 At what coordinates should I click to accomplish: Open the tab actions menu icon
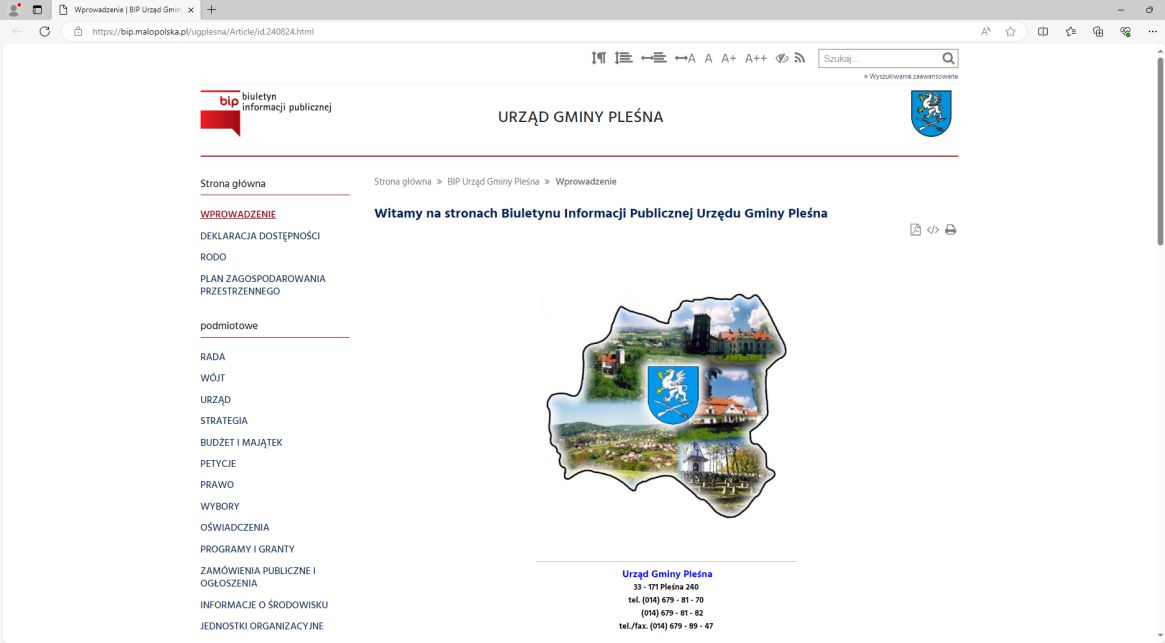pyautogui.click(x=37, y=10)
